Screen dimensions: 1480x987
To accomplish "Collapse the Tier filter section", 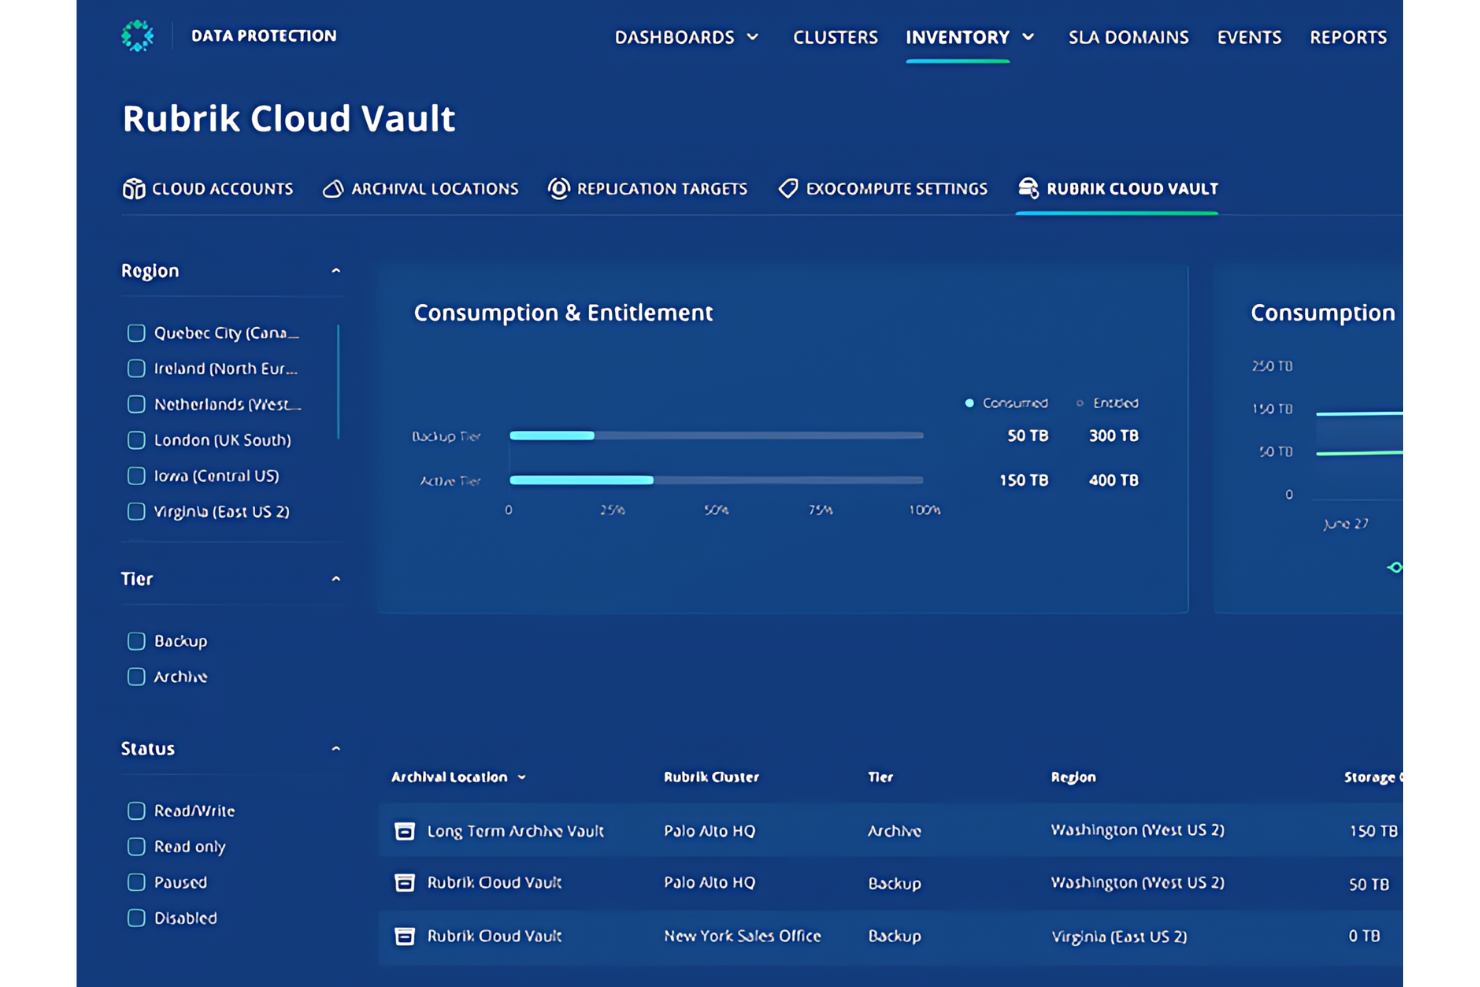I will (x=336, y=579).
